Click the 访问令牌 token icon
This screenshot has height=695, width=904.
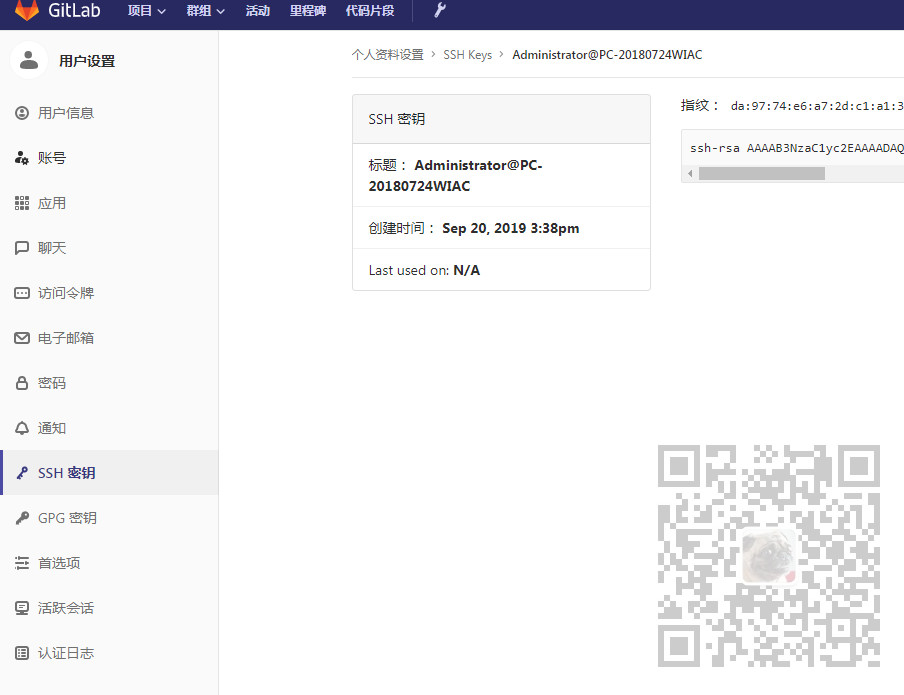[22, 293]
